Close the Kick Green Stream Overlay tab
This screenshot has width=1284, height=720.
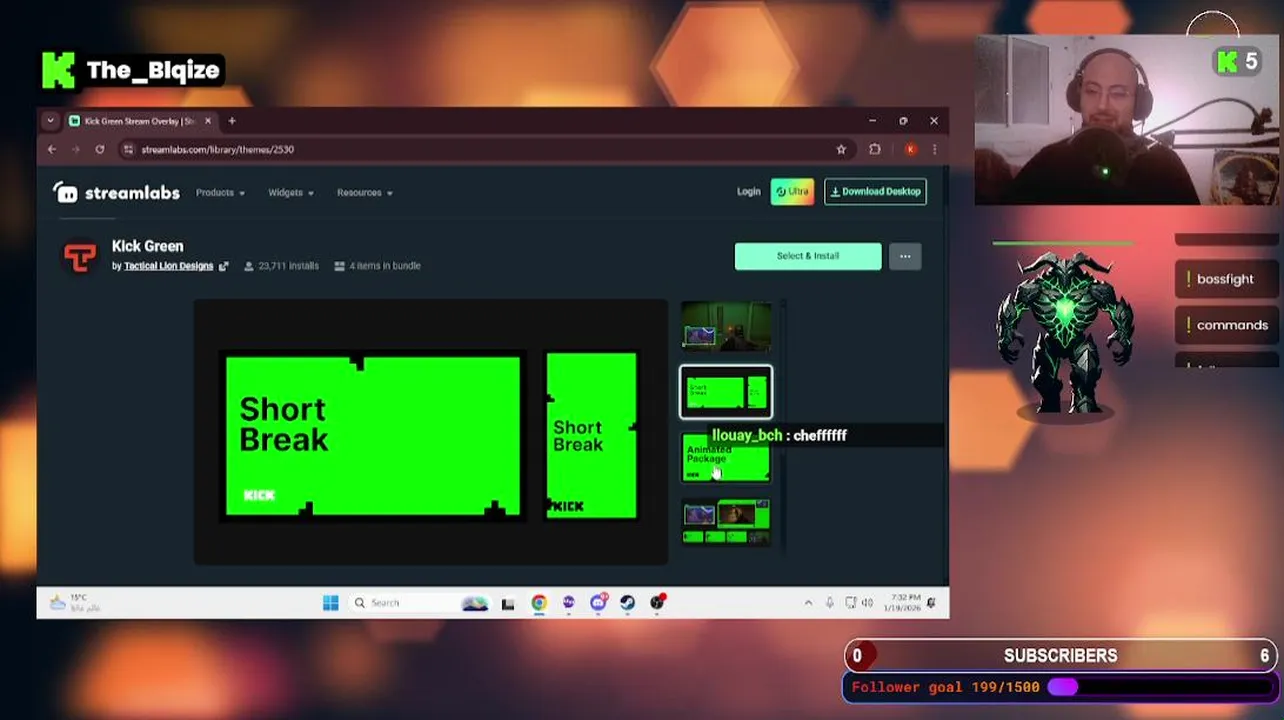pyautogui.click(x=208, y=121)
